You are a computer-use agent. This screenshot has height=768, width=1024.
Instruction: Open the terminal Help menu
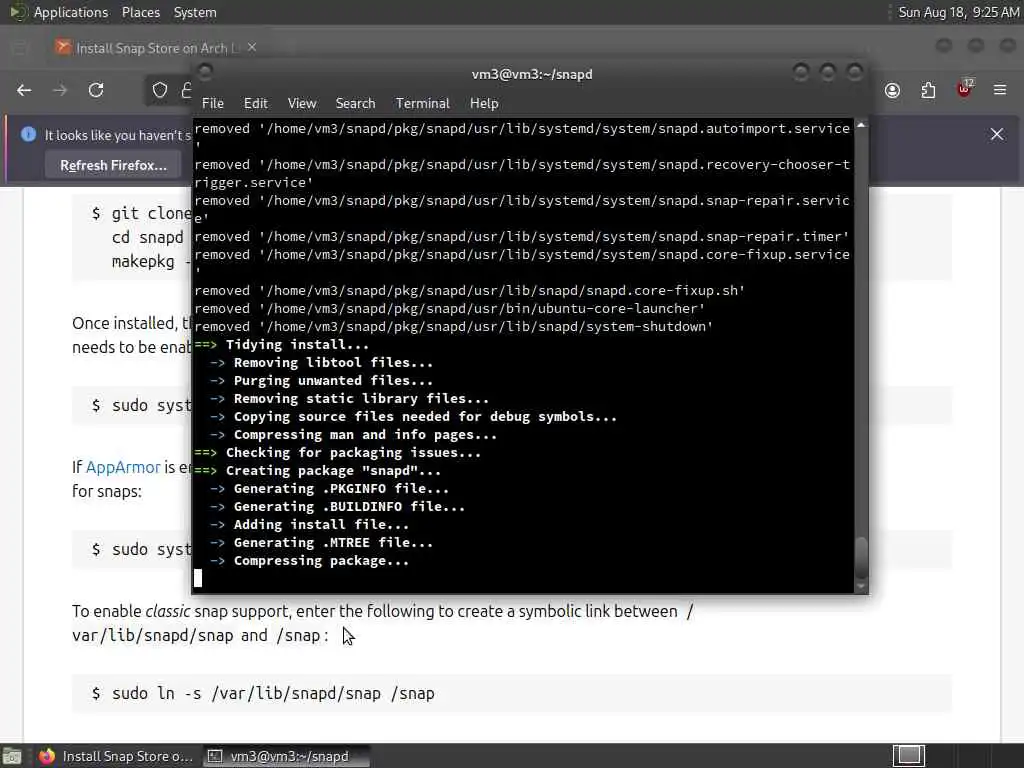(484, 103)
